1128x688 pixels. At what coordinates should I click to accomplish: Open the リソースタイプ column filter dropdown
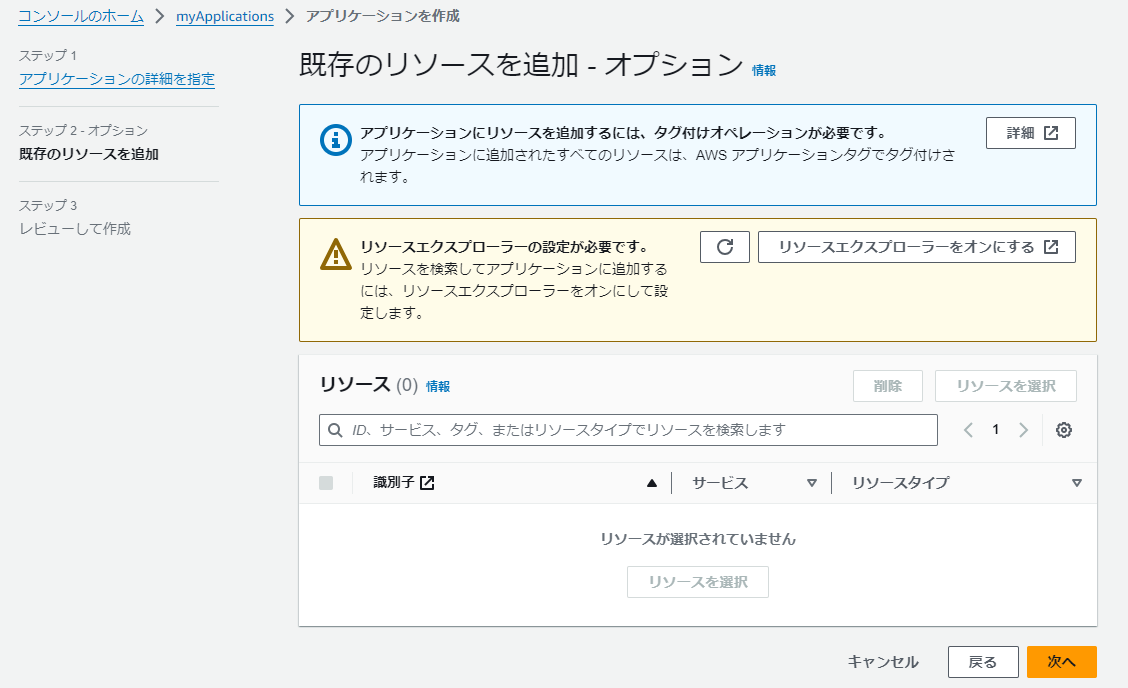point(1077,483)
